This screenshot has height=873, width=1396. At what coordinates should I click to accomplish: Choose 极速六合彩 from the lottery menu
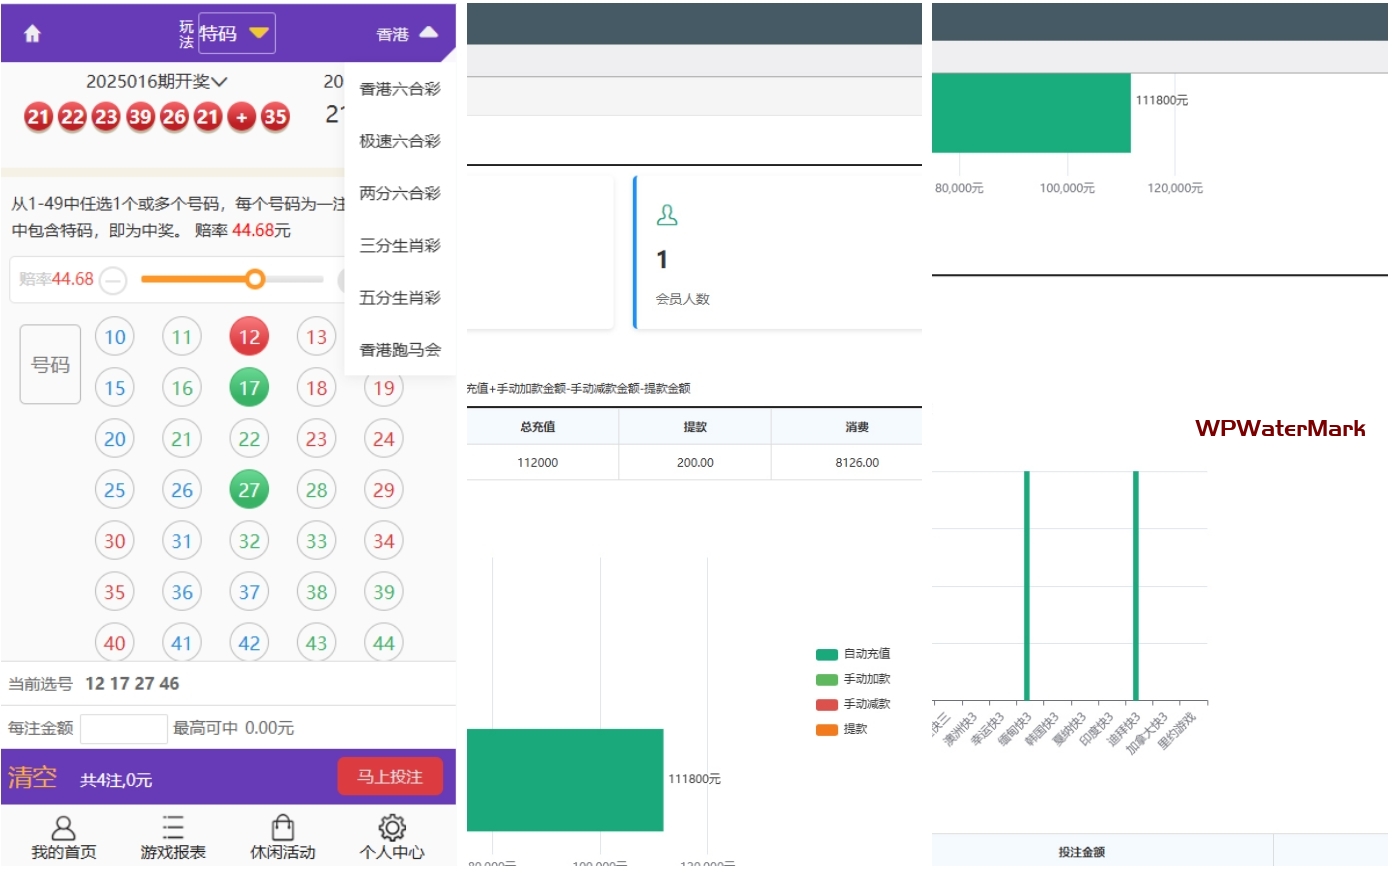[x=400, y=141]
